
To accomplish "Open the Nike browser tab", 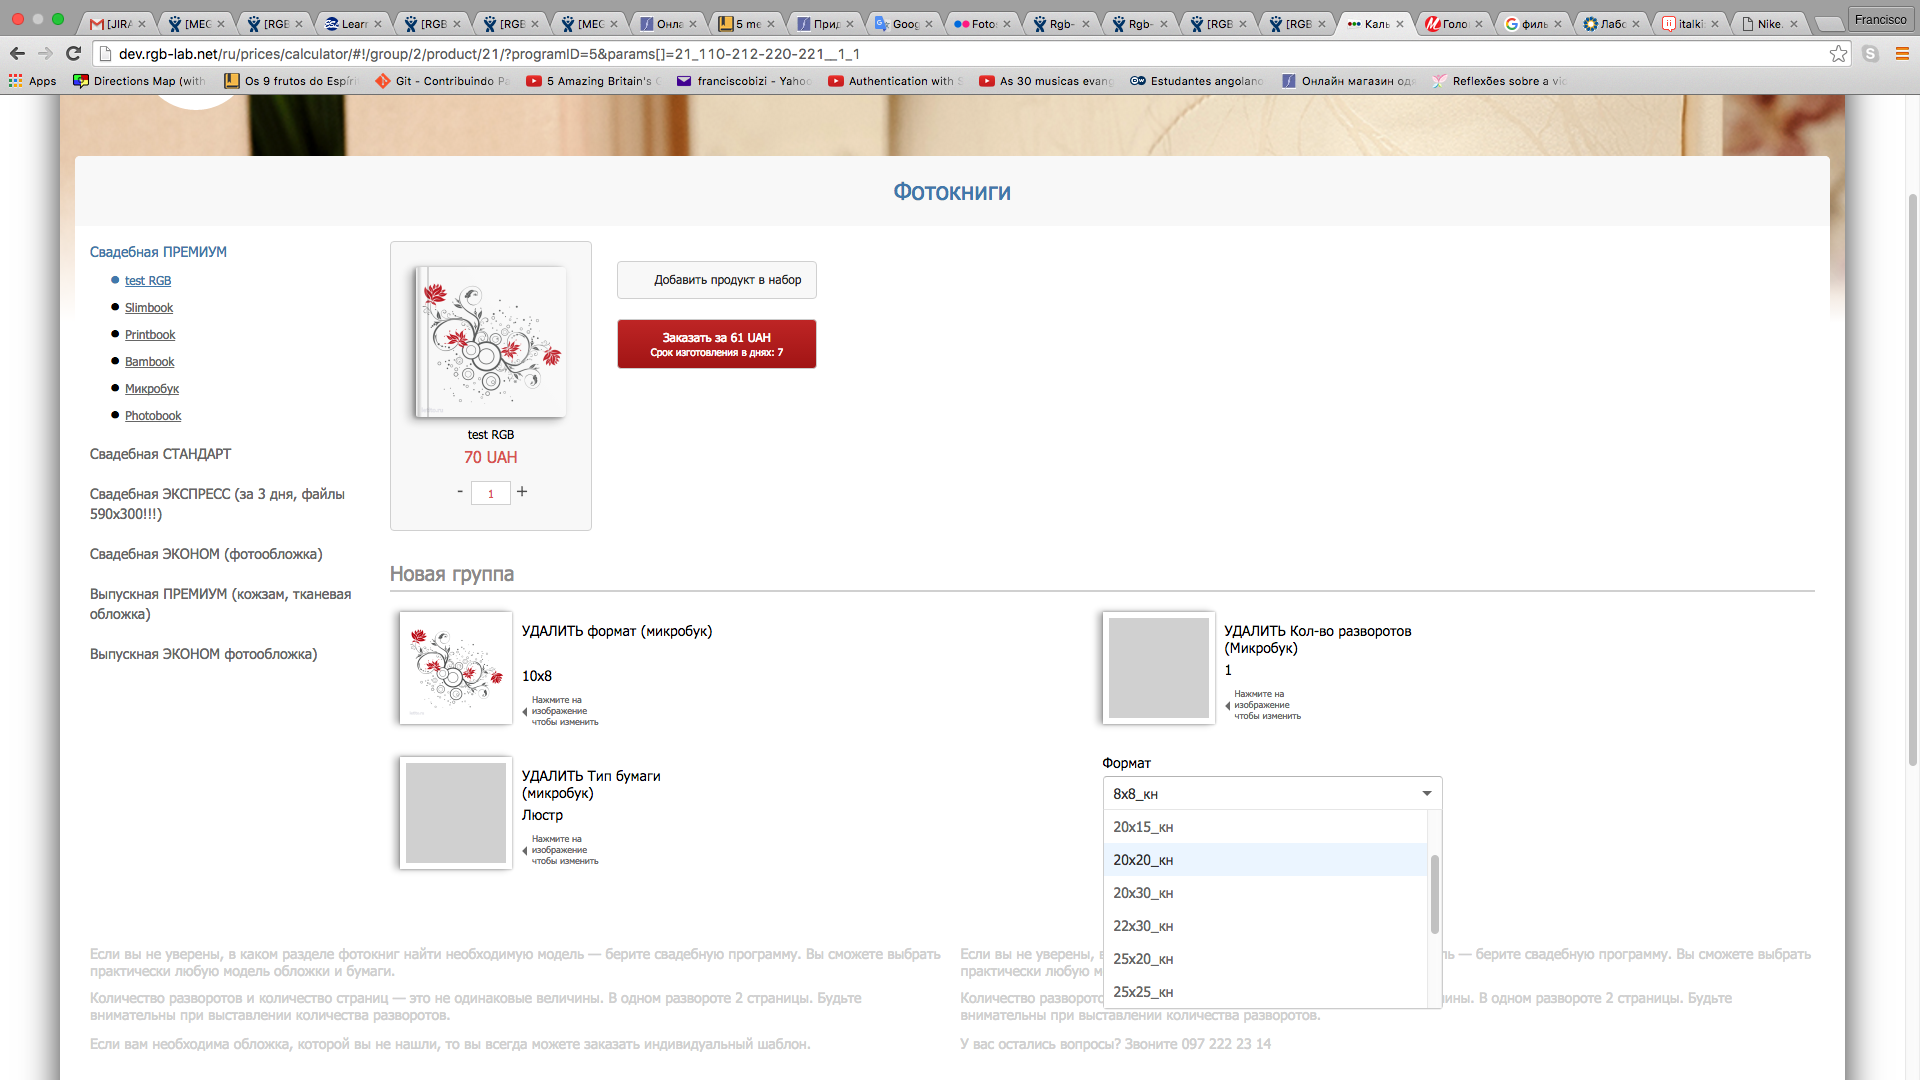I will click(1767, 23).
